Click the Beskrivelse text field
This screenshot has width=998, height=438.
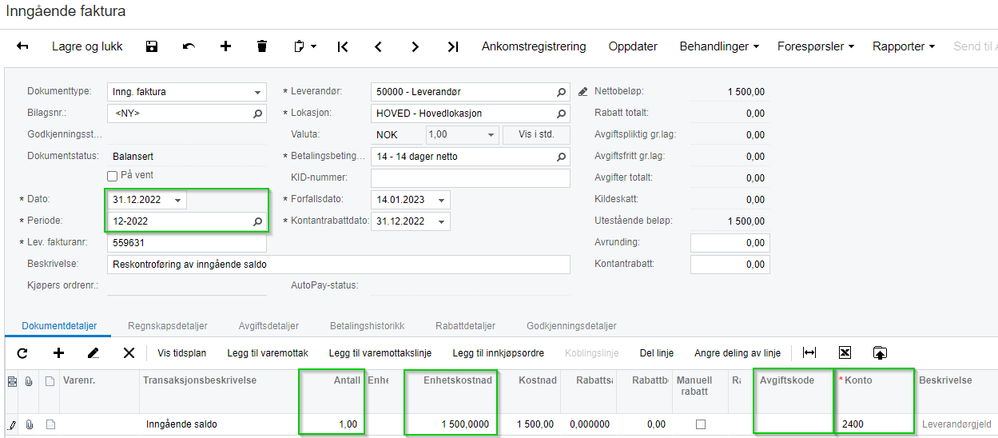pyautogui.click(x=339, y=264)
